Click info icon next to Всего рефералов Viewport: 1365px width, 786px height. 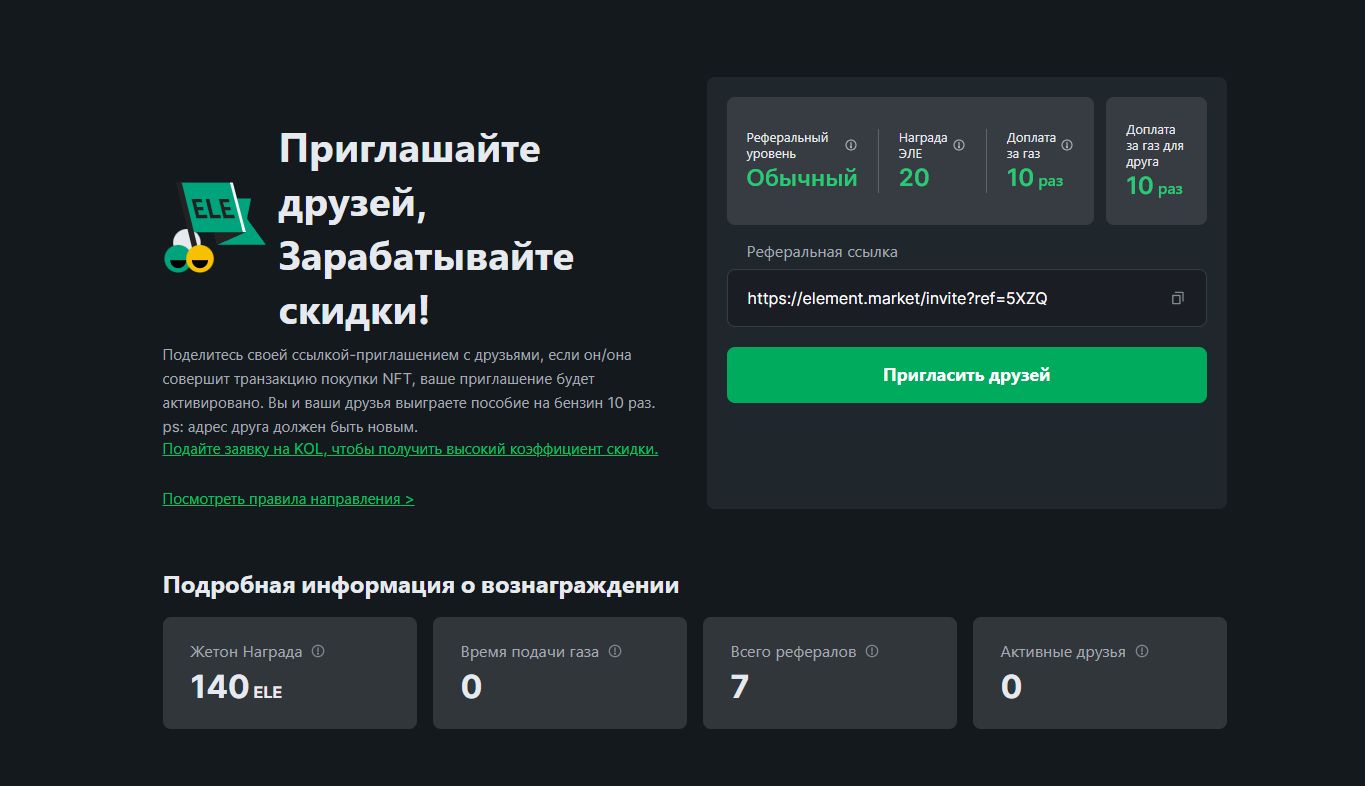(x=872, y=651)
